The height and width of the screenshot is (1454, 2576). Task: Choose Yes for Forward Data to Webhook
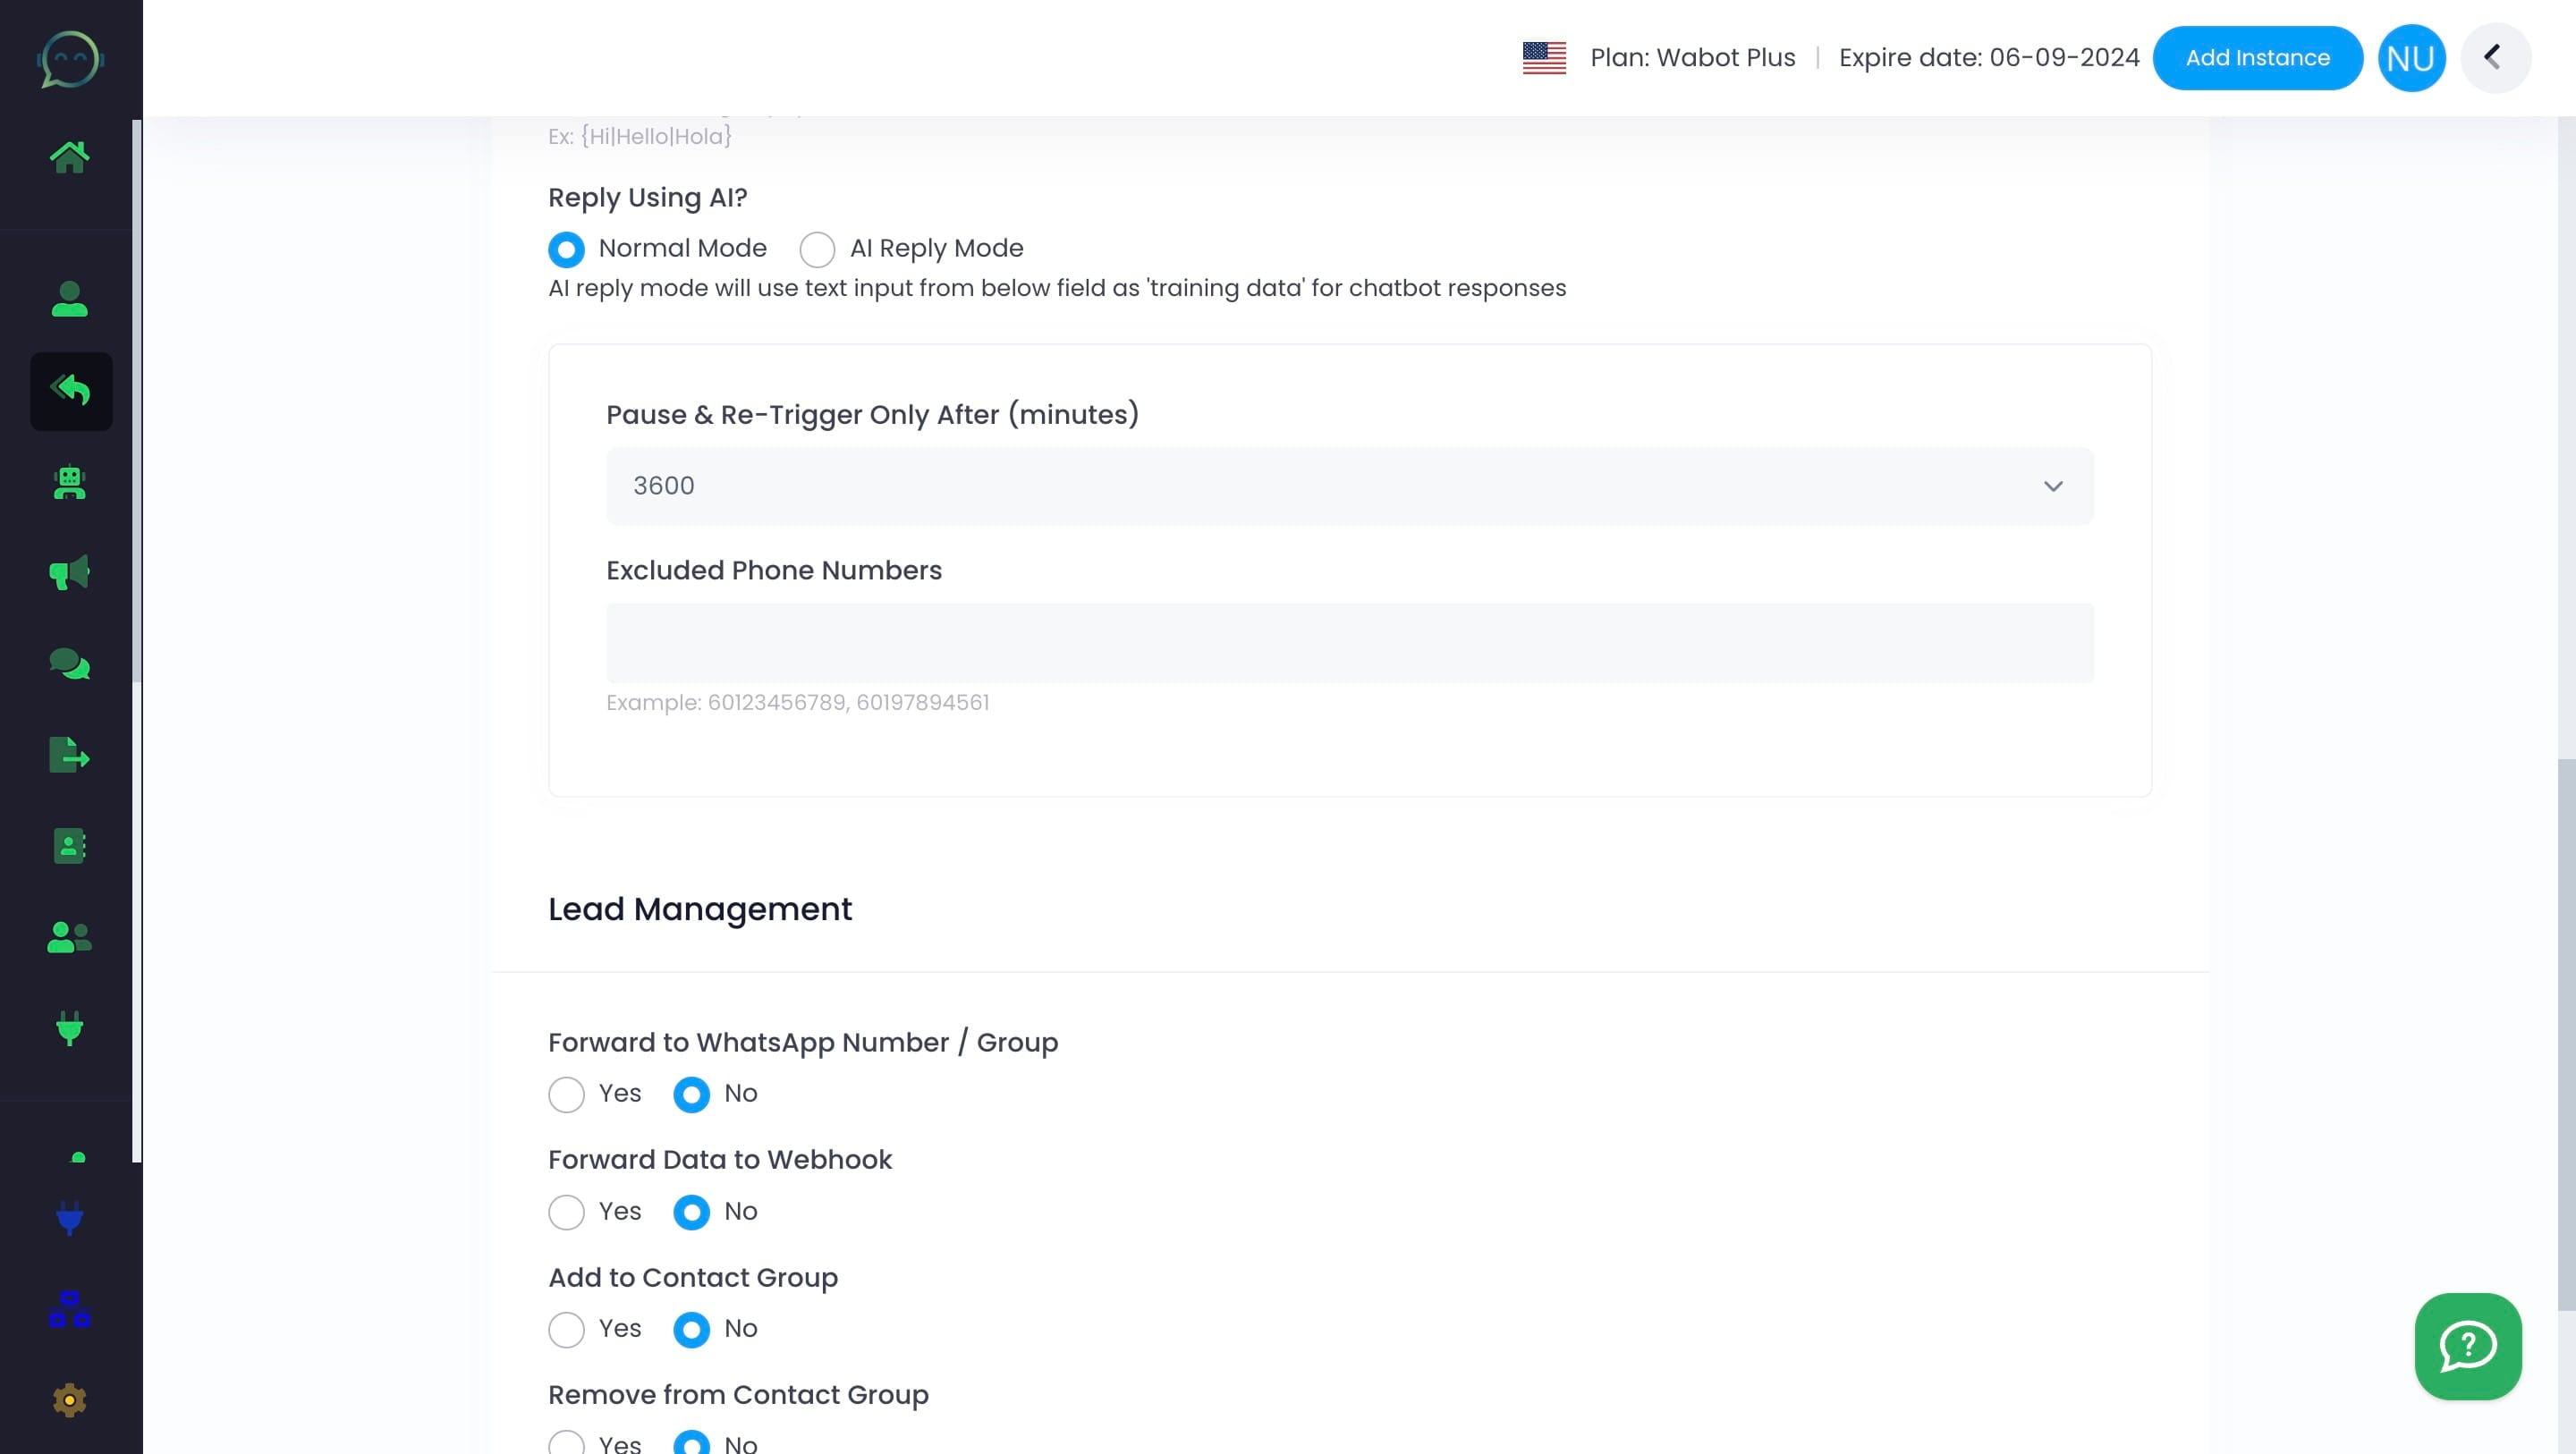[566, 1212]
